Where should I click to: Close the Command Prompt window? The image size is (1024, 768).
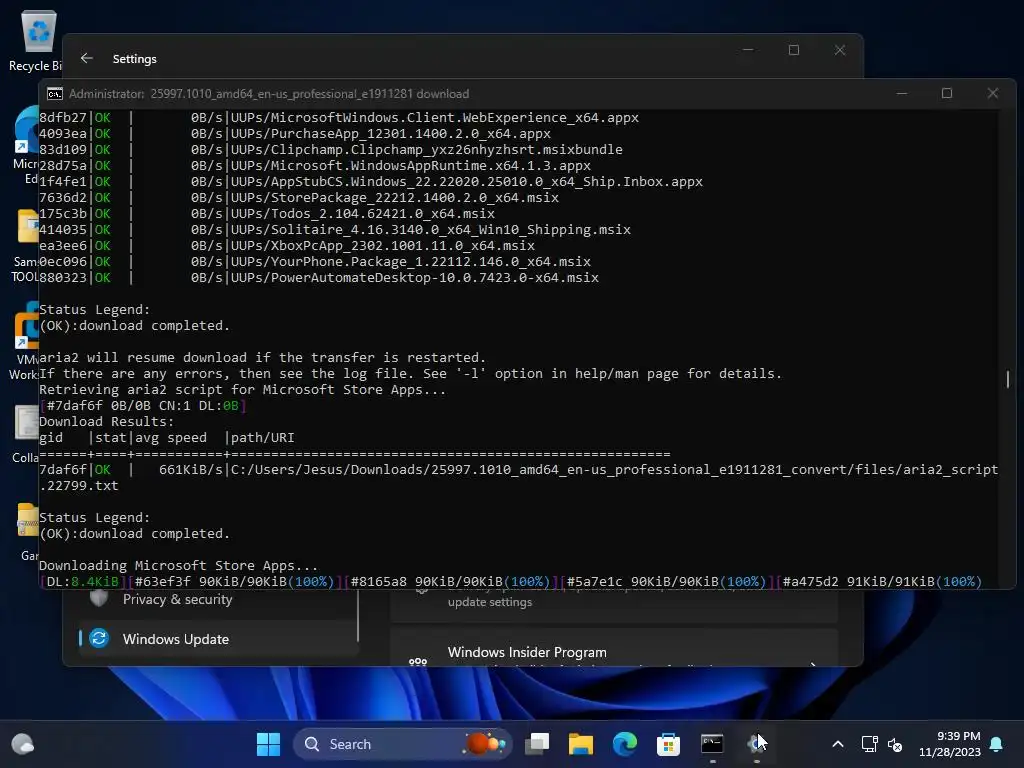point(993,93)
